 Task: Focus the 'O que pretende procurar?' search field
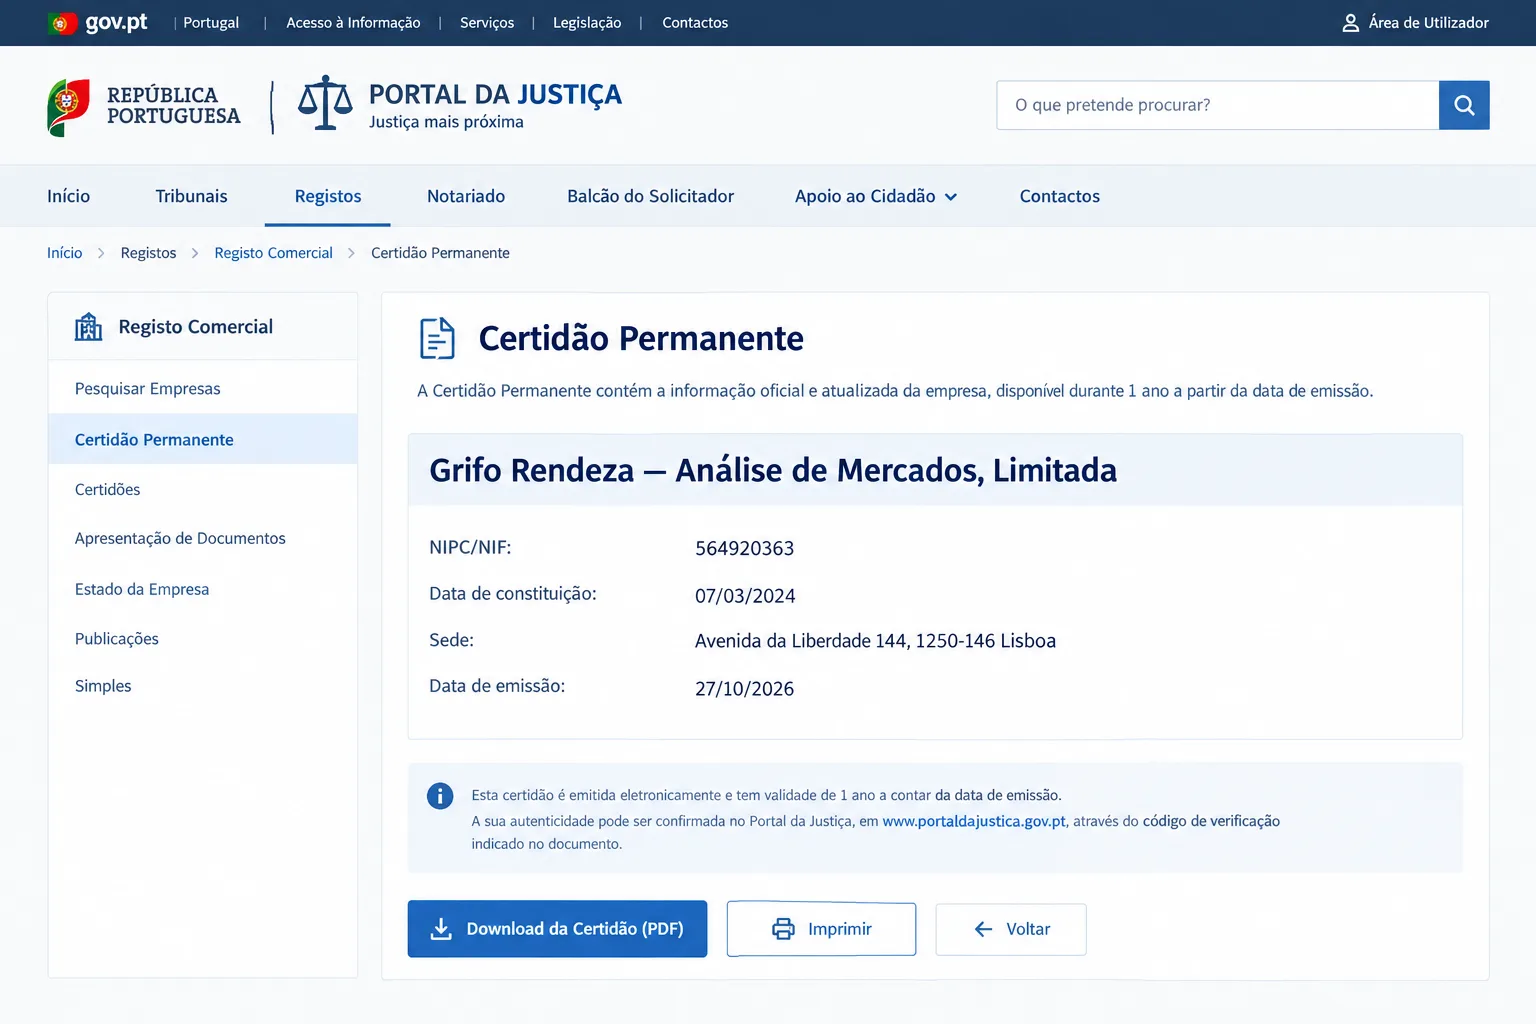pyautogui.click(x=1218, y=105)
